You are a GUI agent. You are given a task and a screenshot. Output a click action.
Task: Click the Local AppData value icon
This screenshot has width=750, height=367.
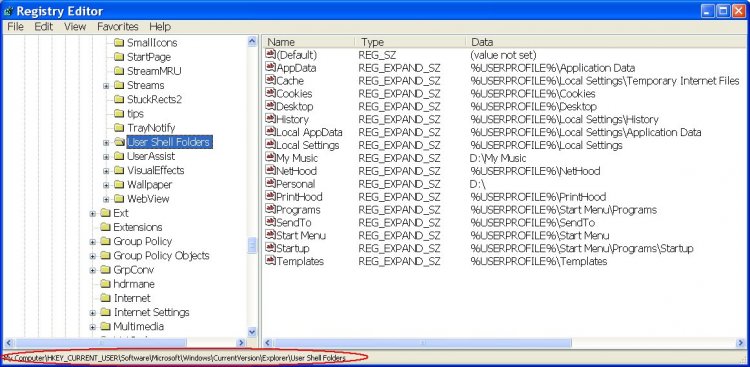point(271,132)
